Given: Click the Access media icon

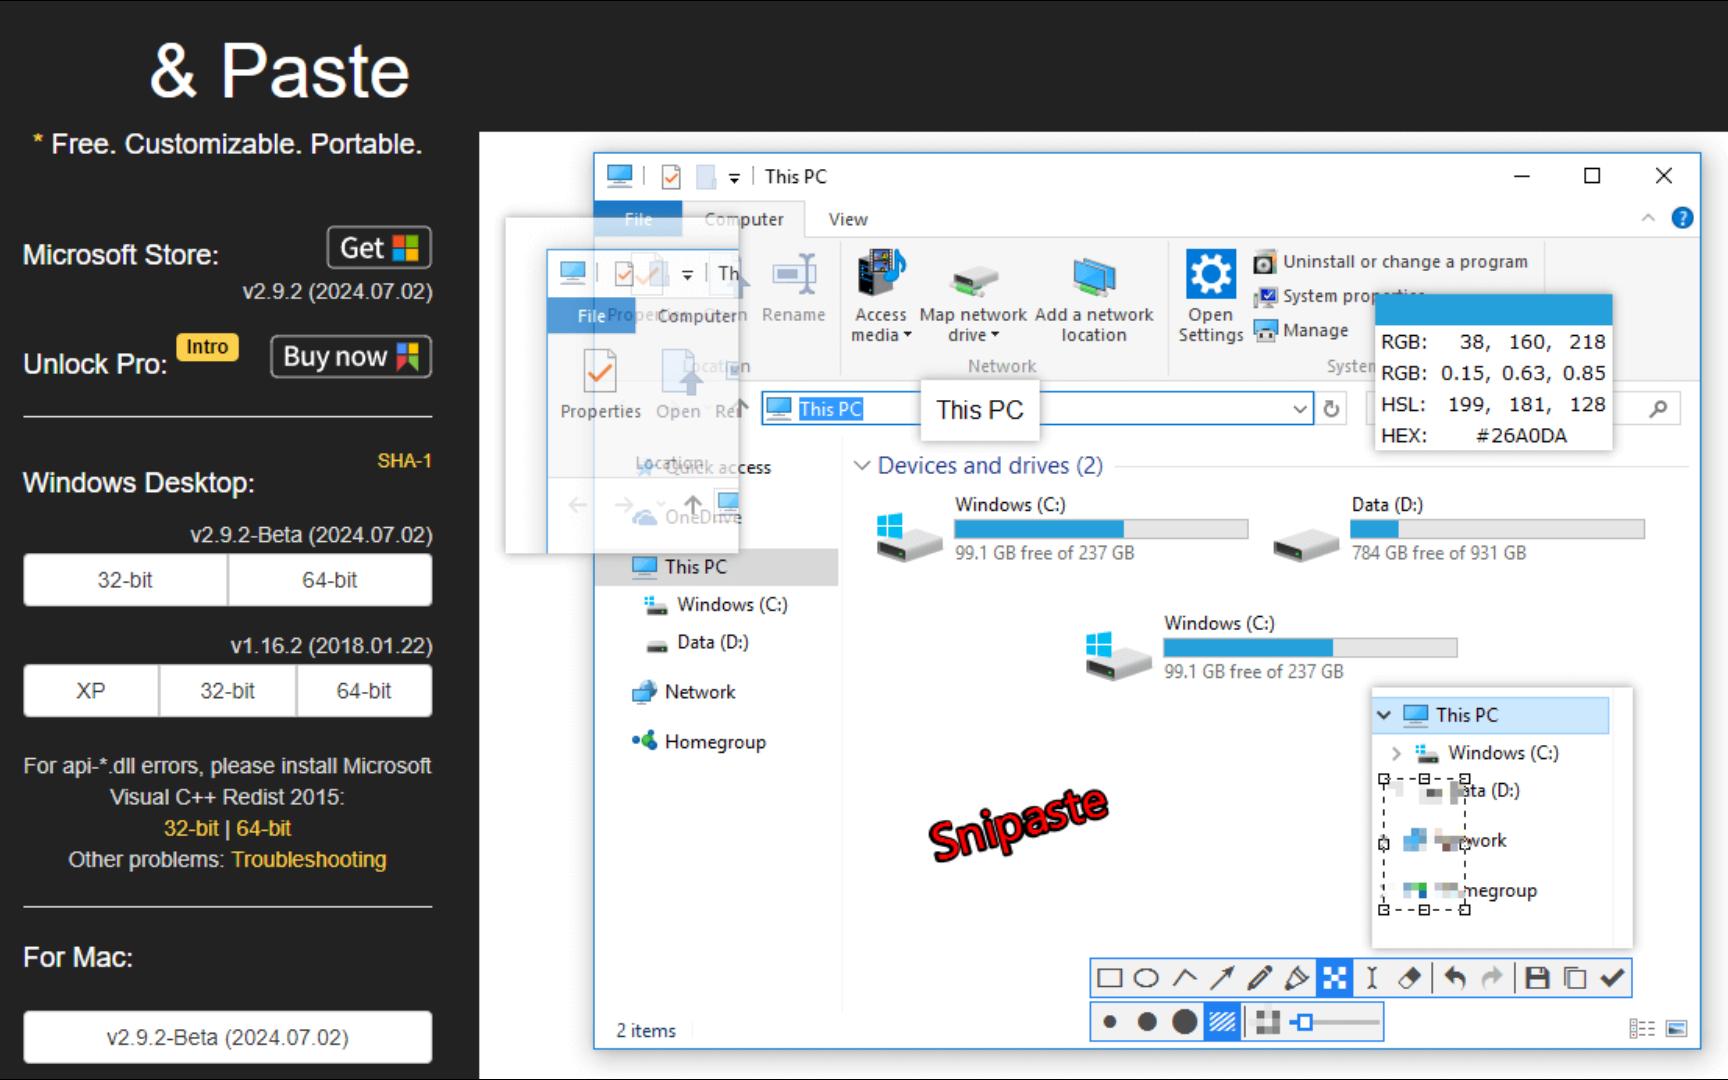Looking at the screenshot, I should [x=880, y=273].
